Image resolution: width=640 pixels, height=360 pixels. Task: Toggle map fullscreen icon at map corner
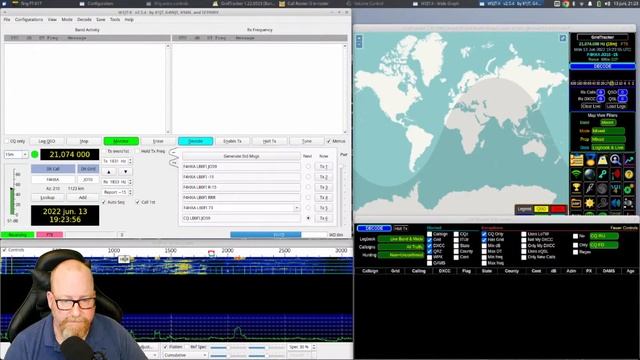(563, 38)
